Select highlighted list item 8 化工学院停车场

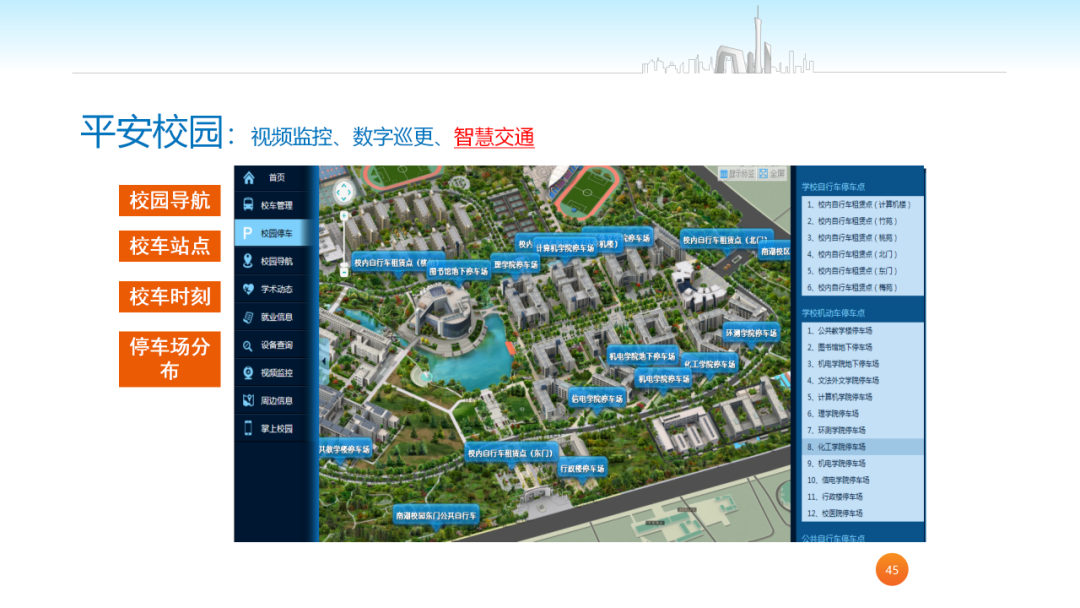coord(862,447)
